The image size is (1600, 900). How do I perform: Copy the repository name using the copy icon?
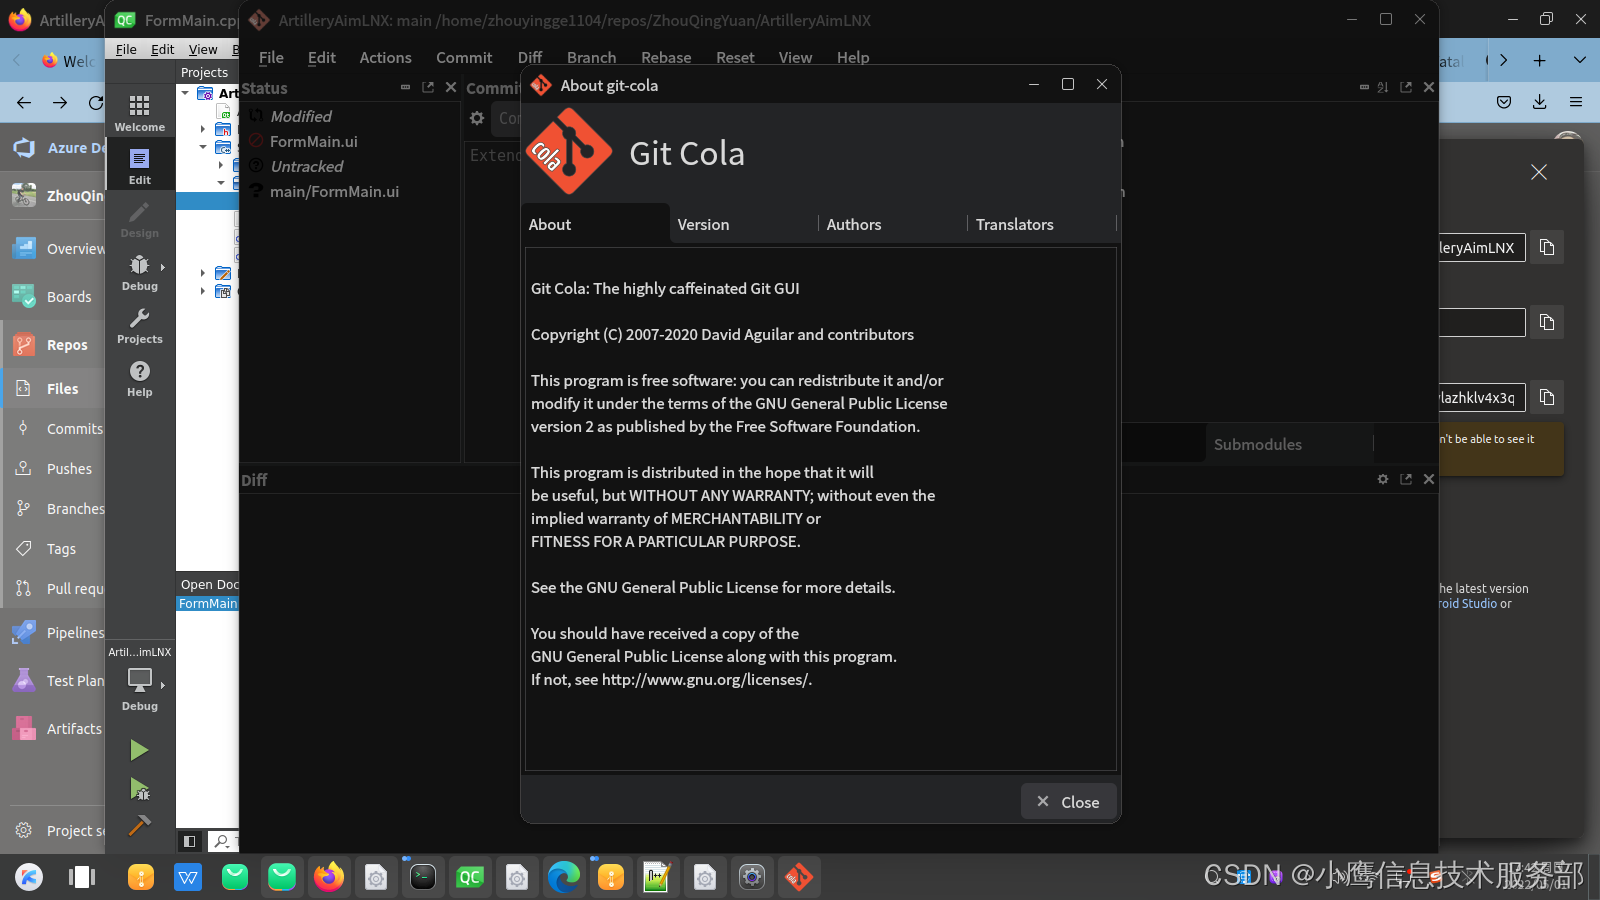point(1546,247)
